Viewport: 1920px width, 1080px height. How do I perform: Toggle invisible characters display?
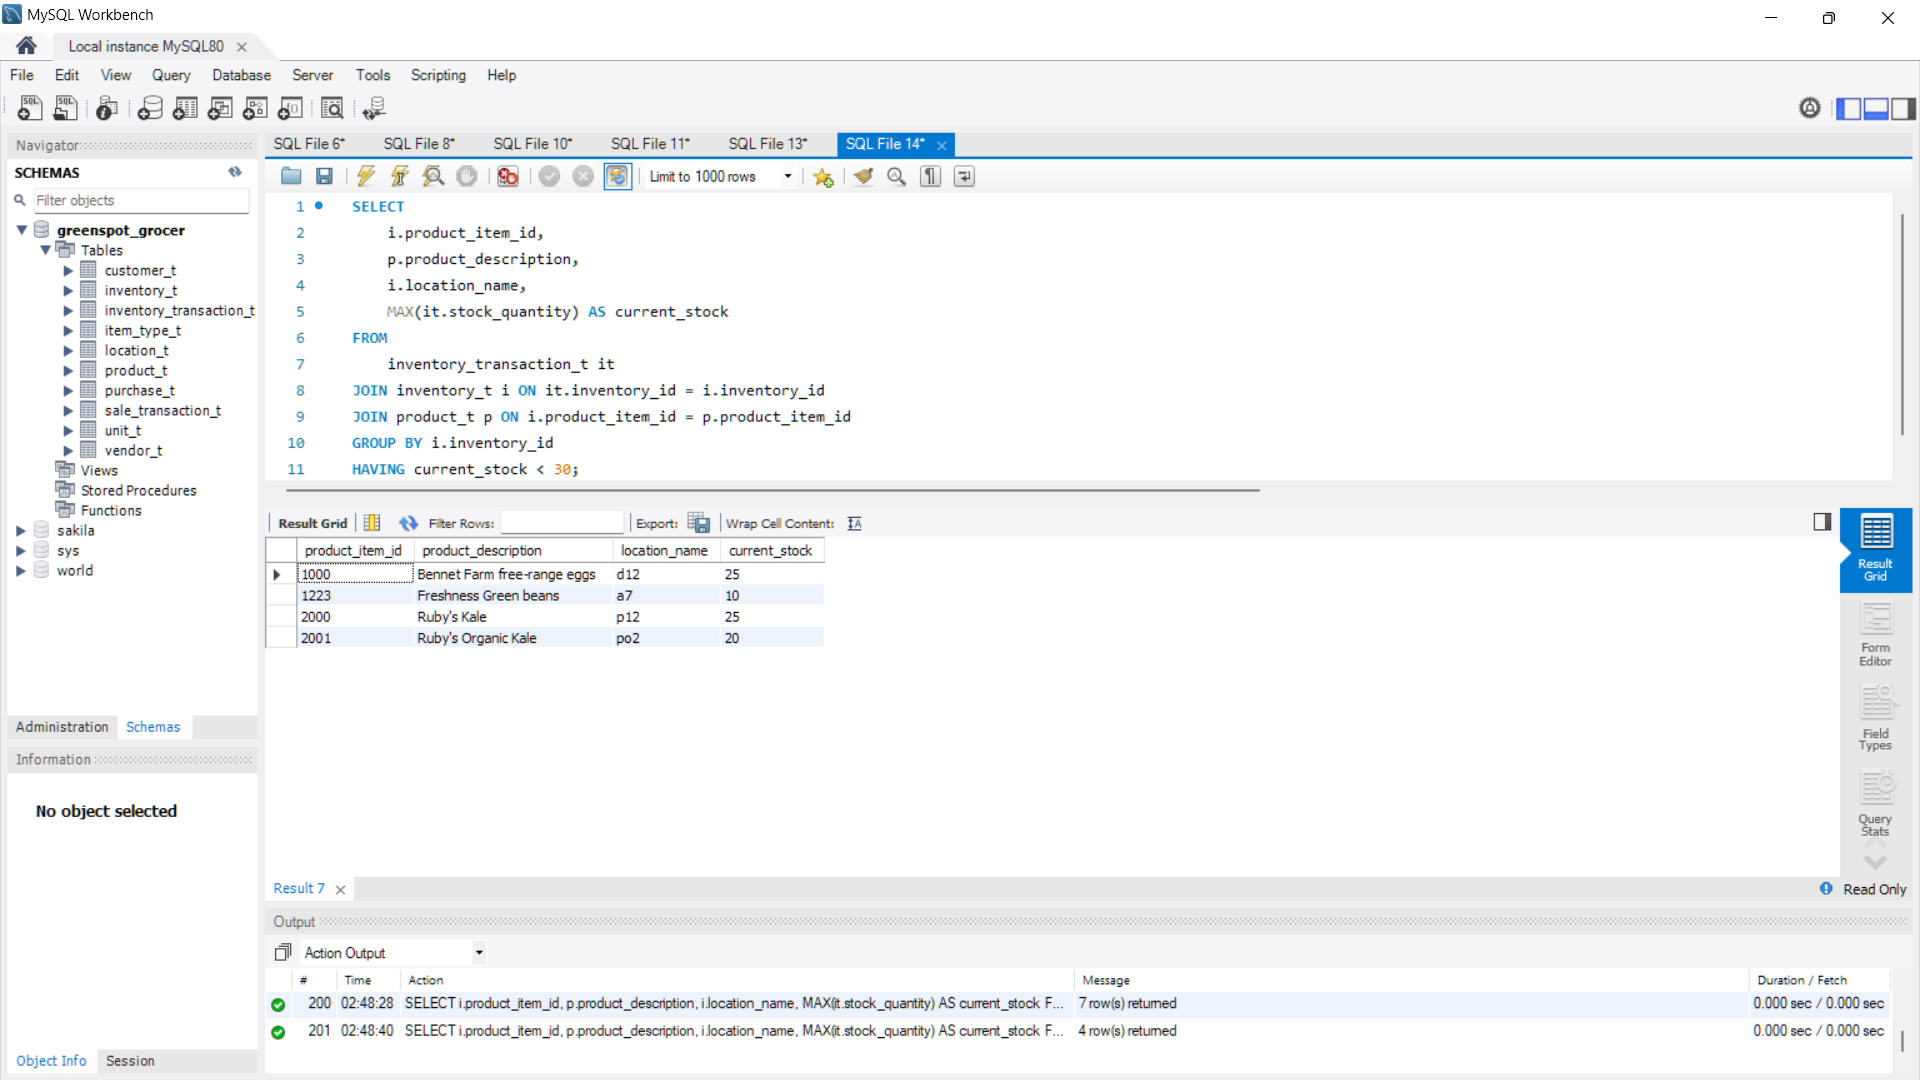(x=931, y=176)
